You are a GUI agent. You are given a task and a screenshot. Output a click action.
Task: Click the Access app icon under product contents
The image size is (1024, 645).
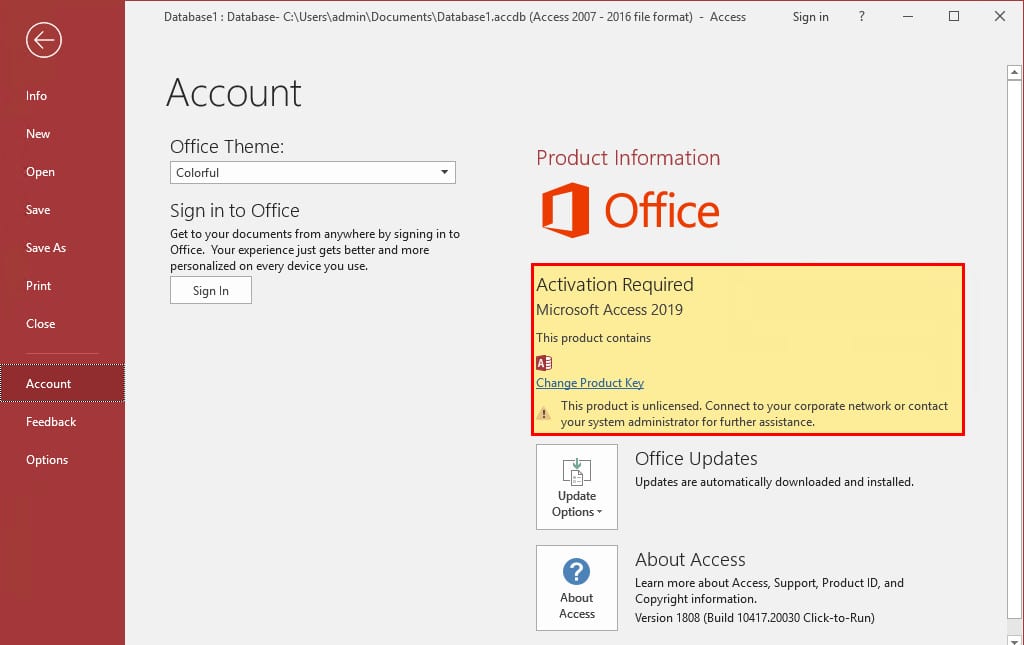point(544,362)
